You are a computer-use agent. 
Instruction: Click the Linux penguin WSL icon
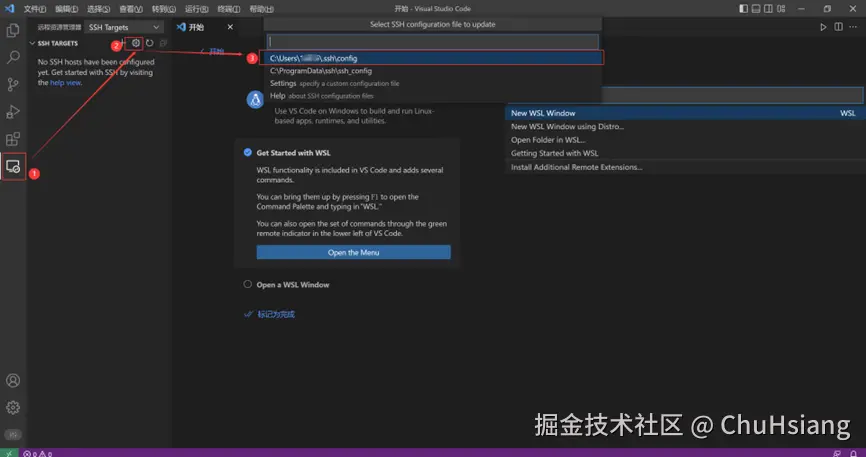(x=255, y=99)
